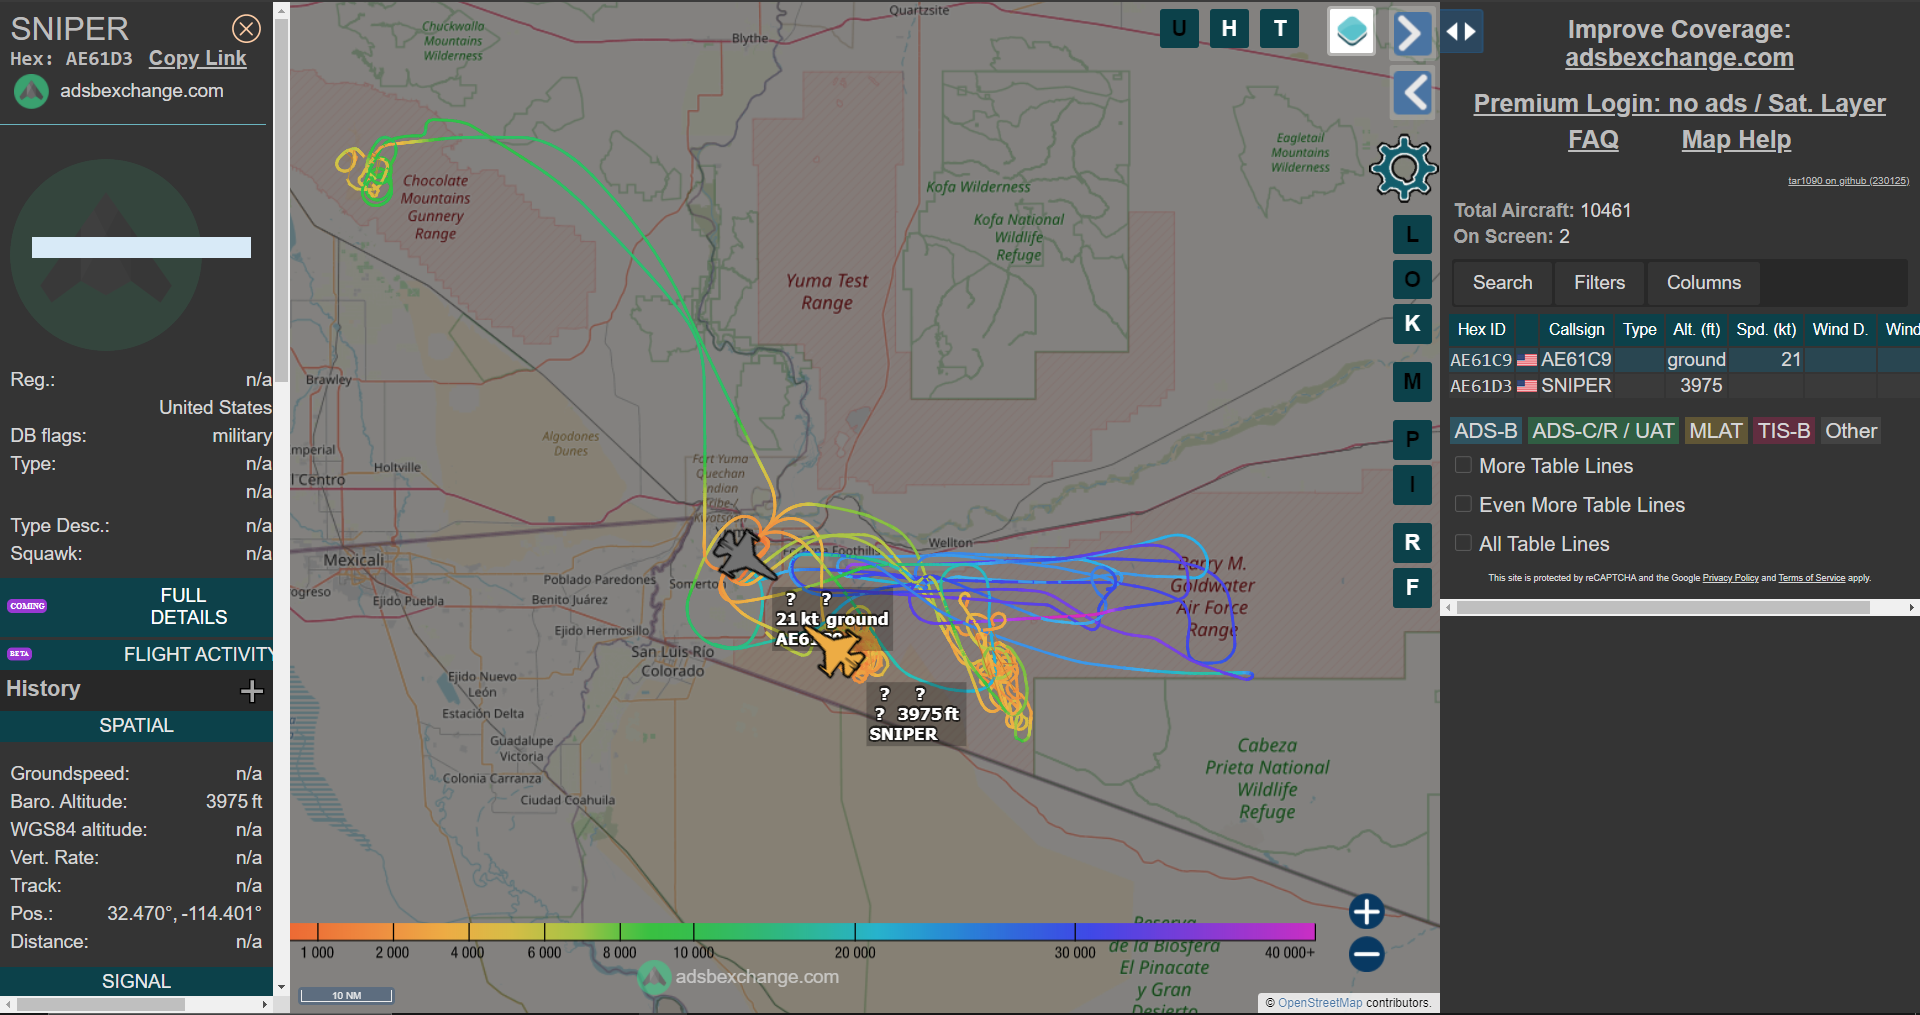Sort table by Alt. (ft) column

(x=1696, y=329)
